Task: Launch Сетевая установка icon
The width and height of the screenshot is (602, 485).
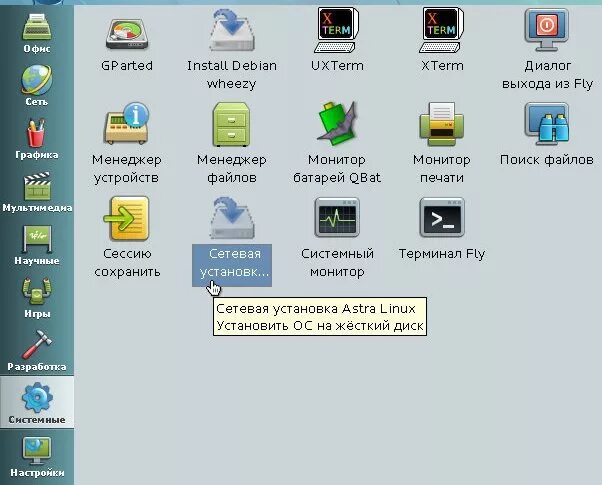Action: 232,240
